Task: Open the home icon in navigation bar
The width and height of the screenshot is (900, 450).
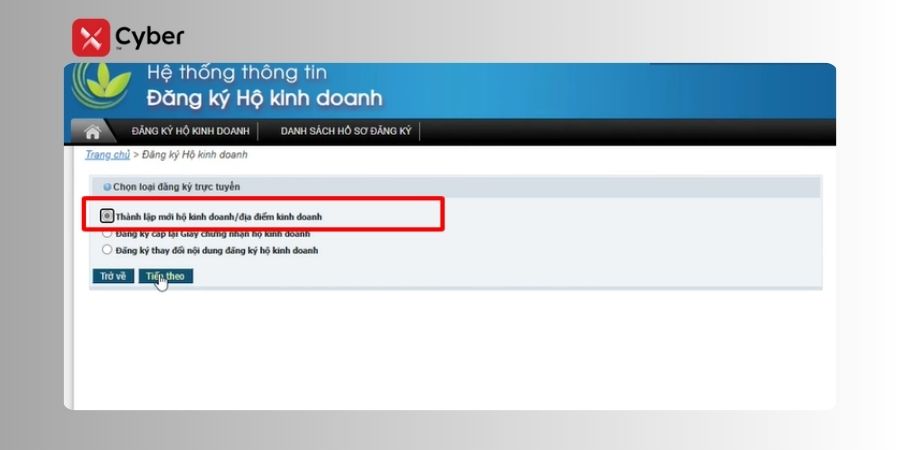Action: (x=92, y=131)
